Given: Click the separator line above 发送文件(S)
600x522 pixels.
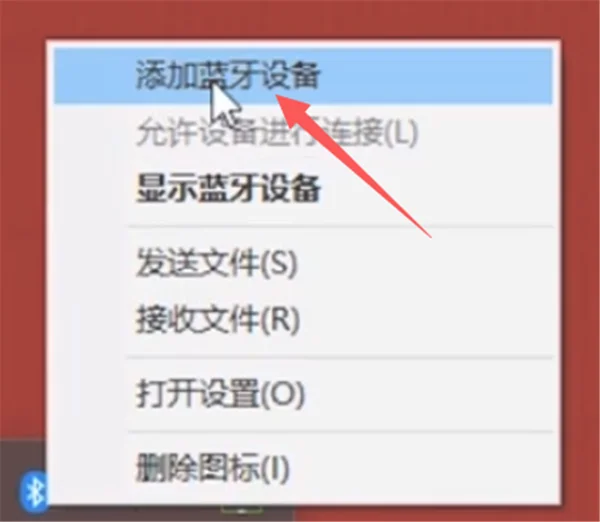Looking at the screenshot, I should pos(340,227).
